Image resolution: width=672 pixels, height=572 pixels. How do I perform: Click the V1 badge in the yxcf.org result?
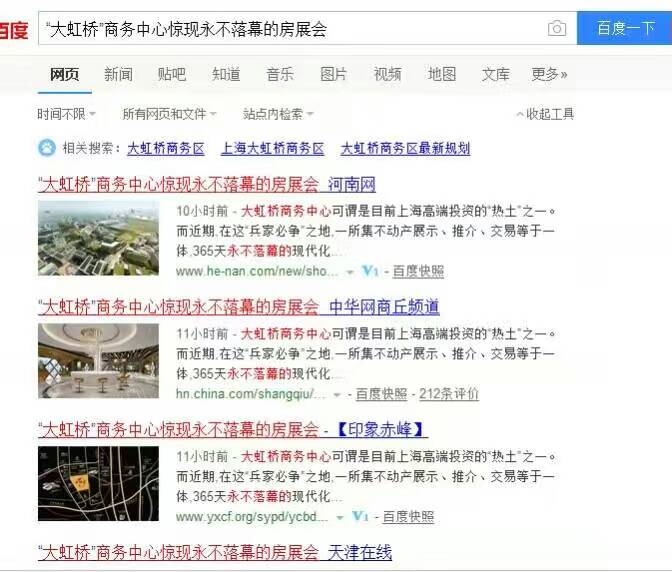click(360, 516)
